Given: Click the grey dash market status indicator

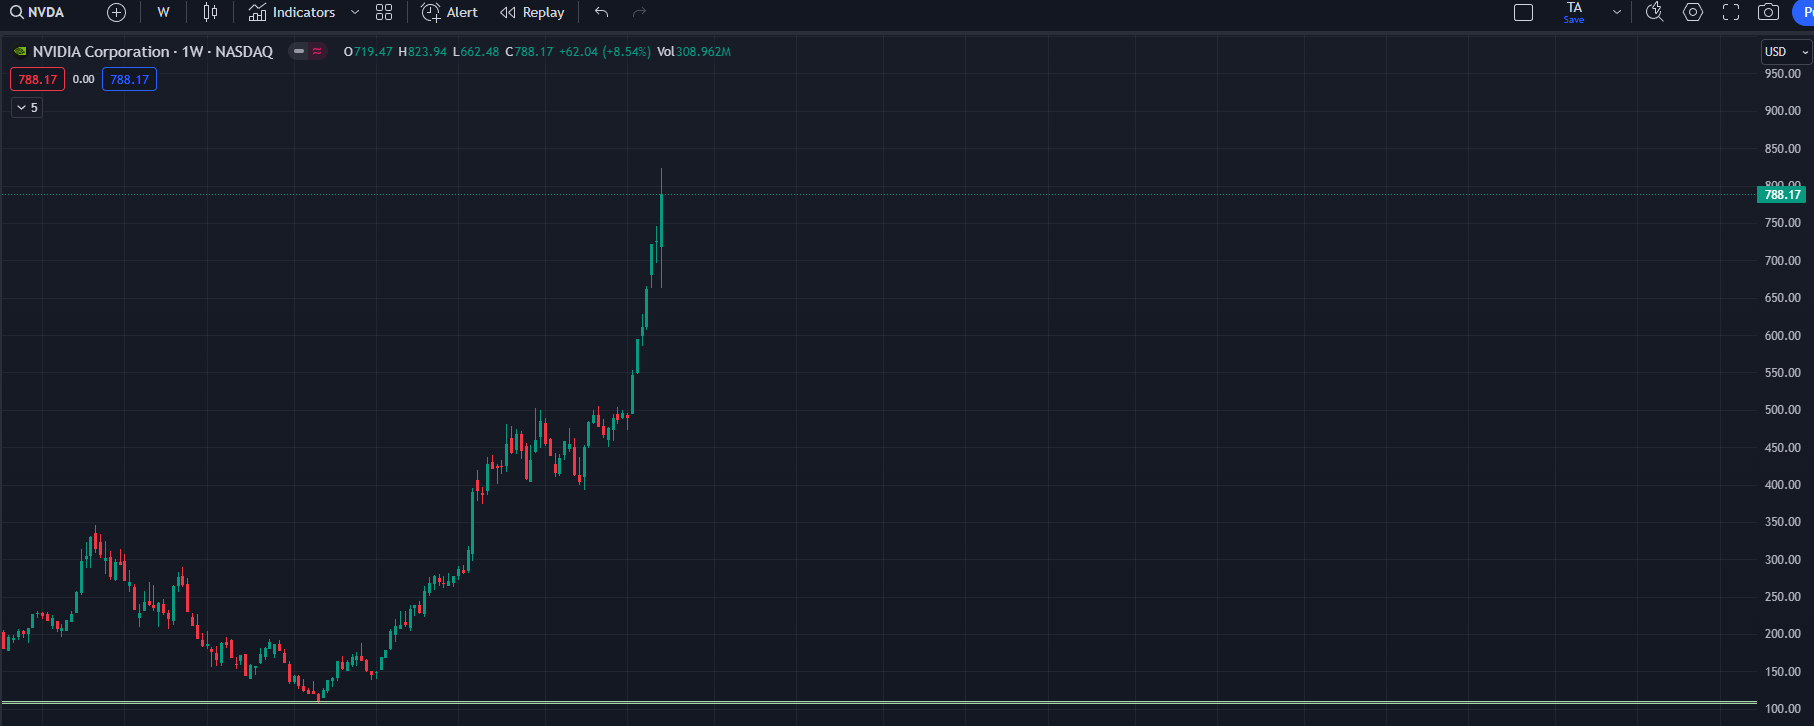Looking at the screenshot, I should [299, 51].
